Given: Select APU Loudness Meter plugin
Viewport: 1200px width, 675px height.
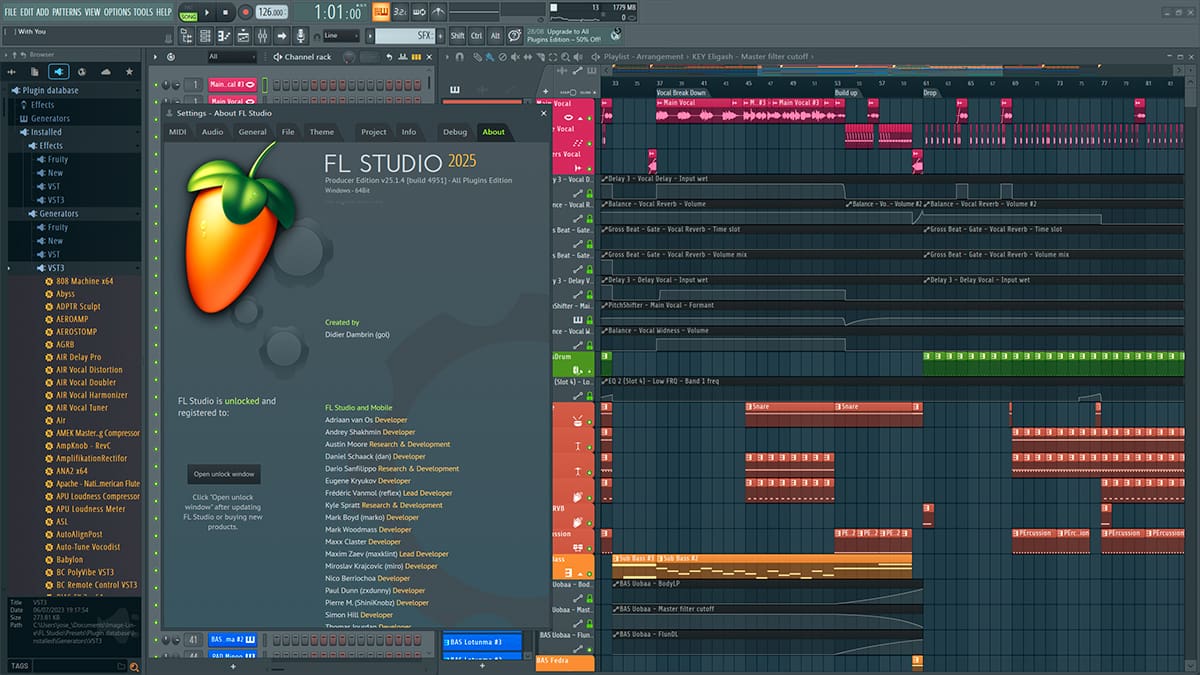Looking at the screenshot, I should [x=91, y=509].
